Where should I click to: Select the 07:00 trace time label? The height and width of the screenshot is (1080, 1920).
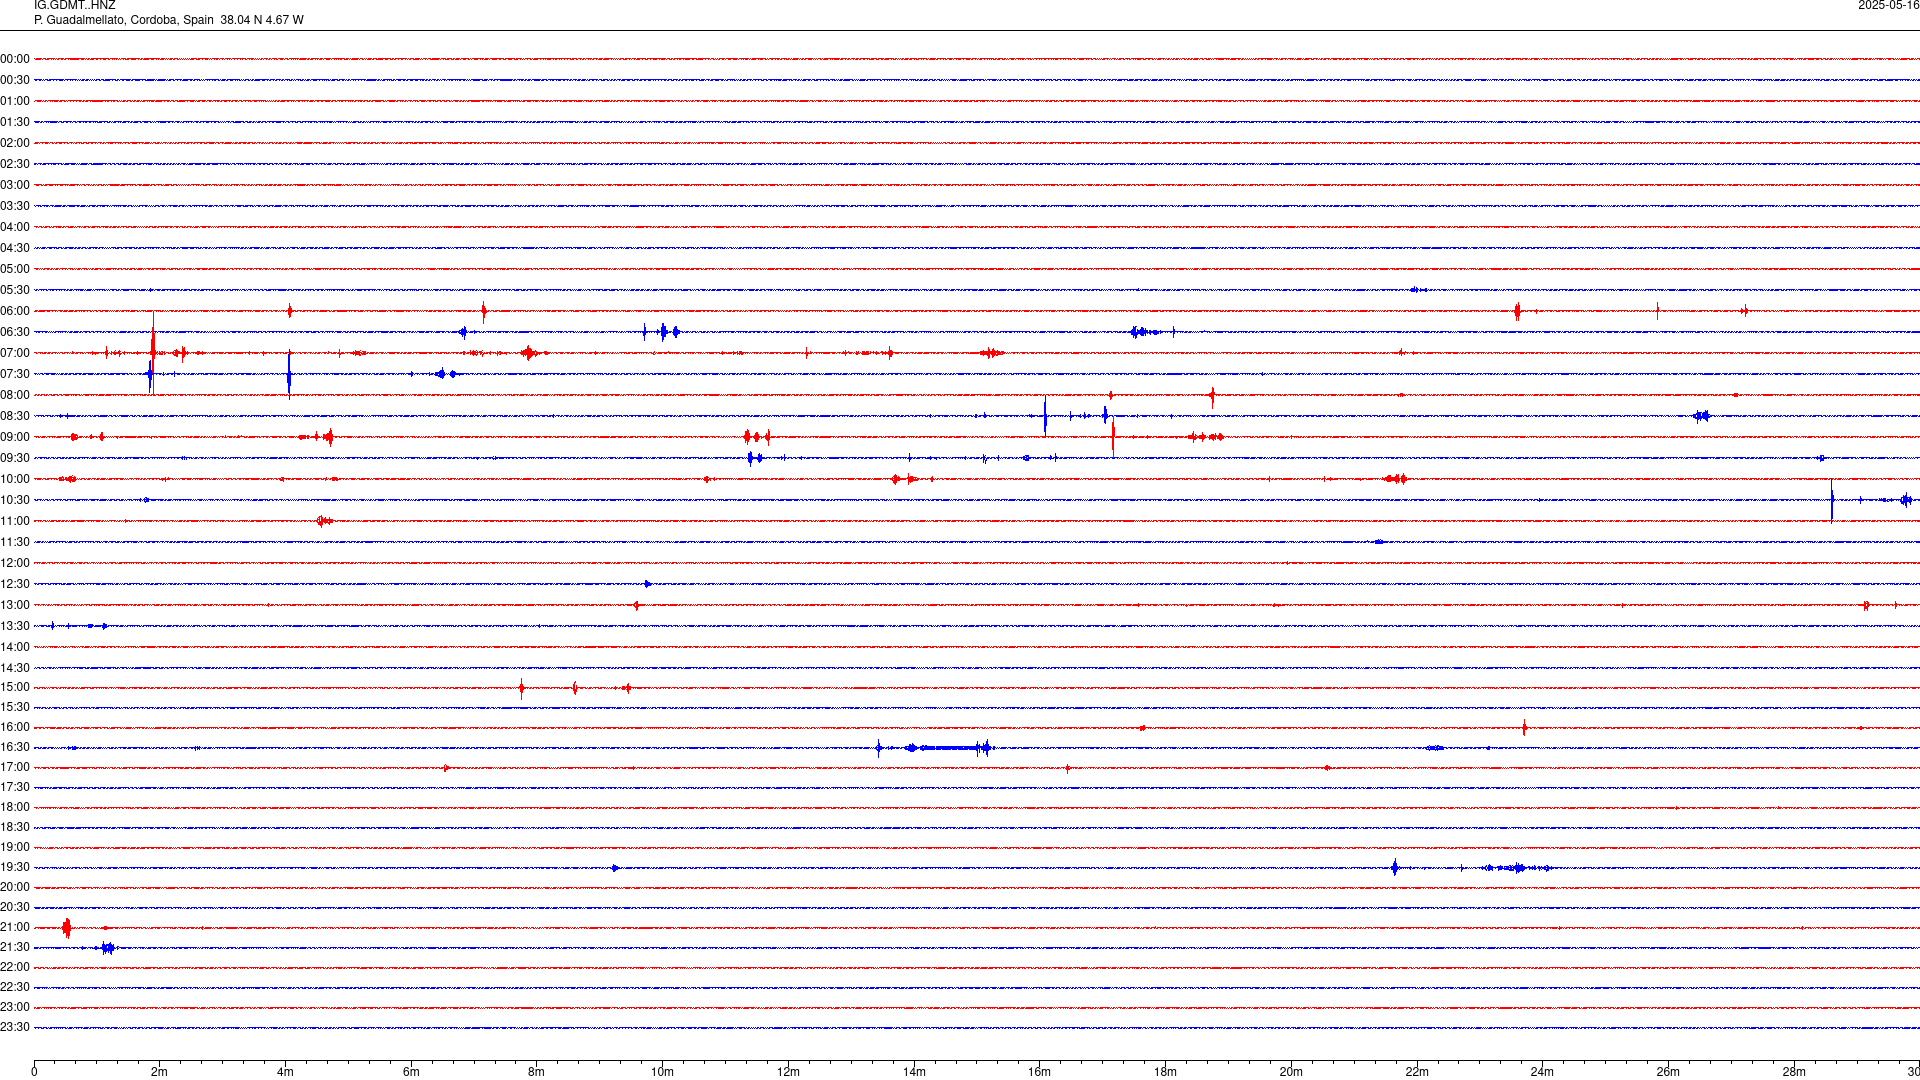[x=15, y=353]
